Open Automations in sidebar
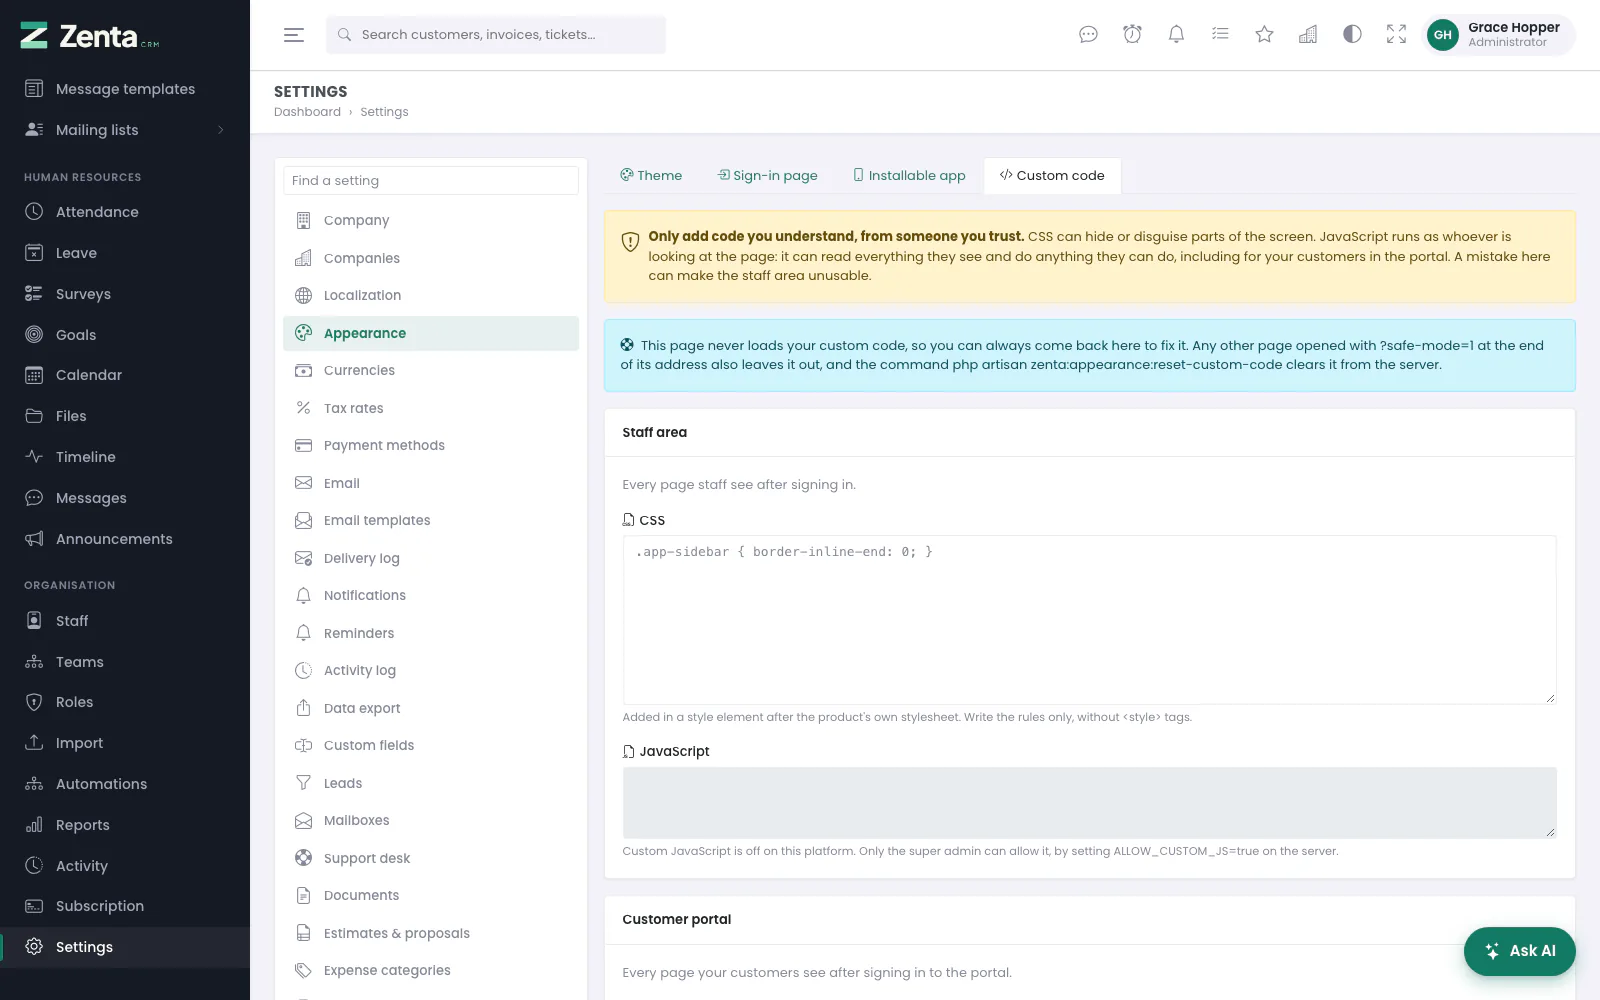1600x1000 pixels. (125, 784)
